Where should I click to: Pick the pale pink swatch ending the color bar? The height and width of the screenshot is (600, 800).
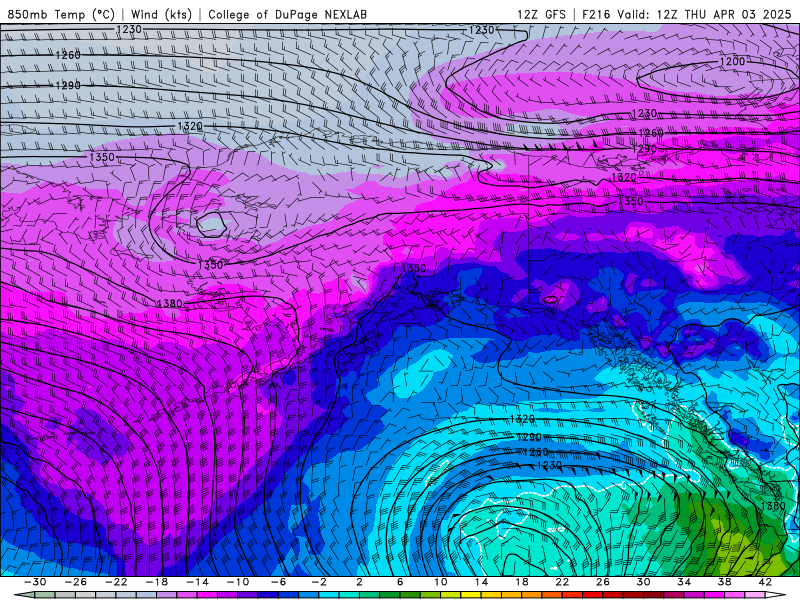[x=755, y=595]
